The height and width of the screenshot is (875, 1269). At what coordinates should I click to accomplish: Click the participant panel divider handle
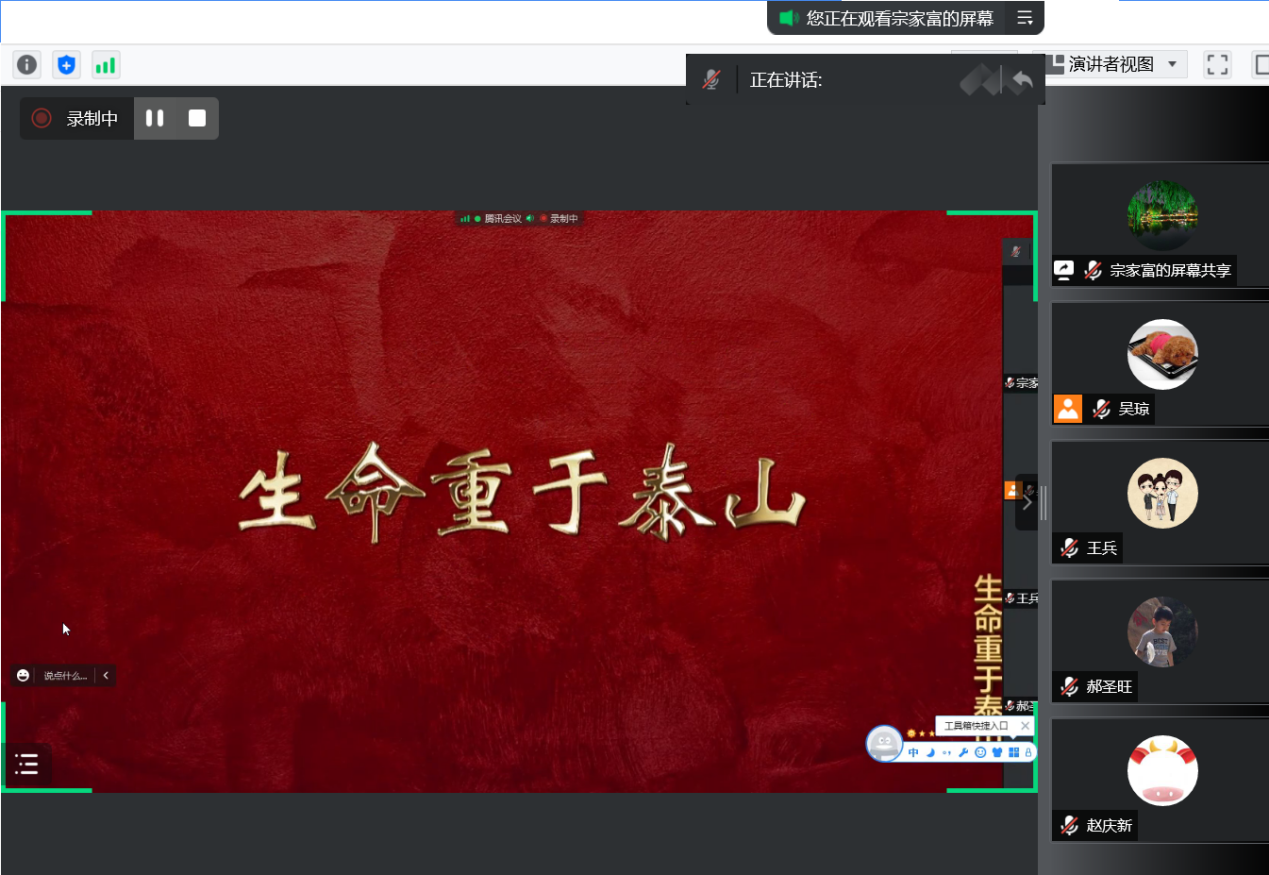[x=1043, y=503]
